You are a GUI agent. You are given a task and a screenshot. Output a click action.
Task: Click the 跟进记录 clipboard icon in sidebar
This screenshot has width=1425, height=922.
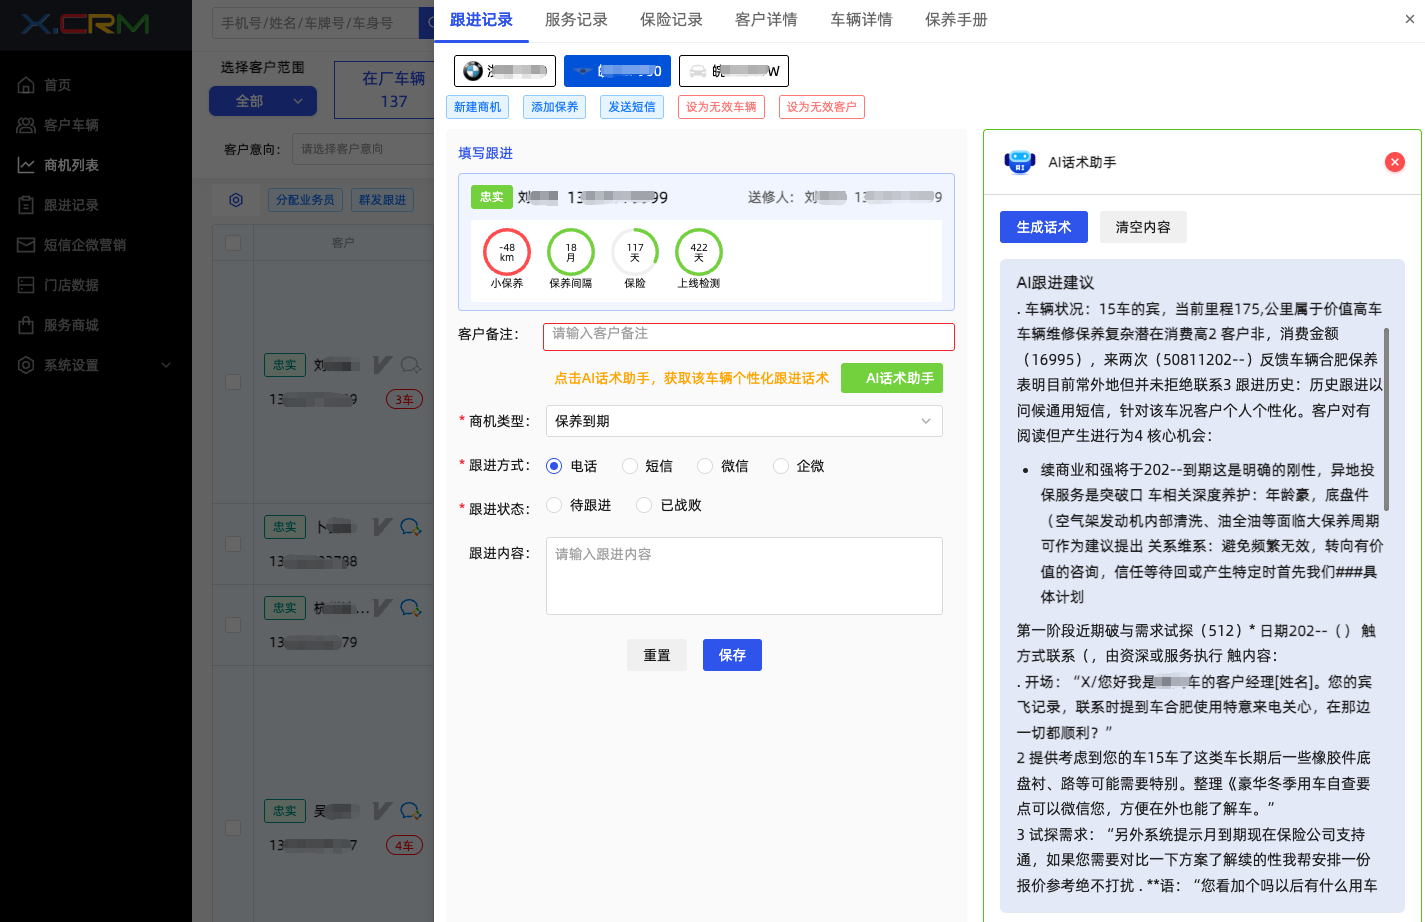click(x=26, y=205)
